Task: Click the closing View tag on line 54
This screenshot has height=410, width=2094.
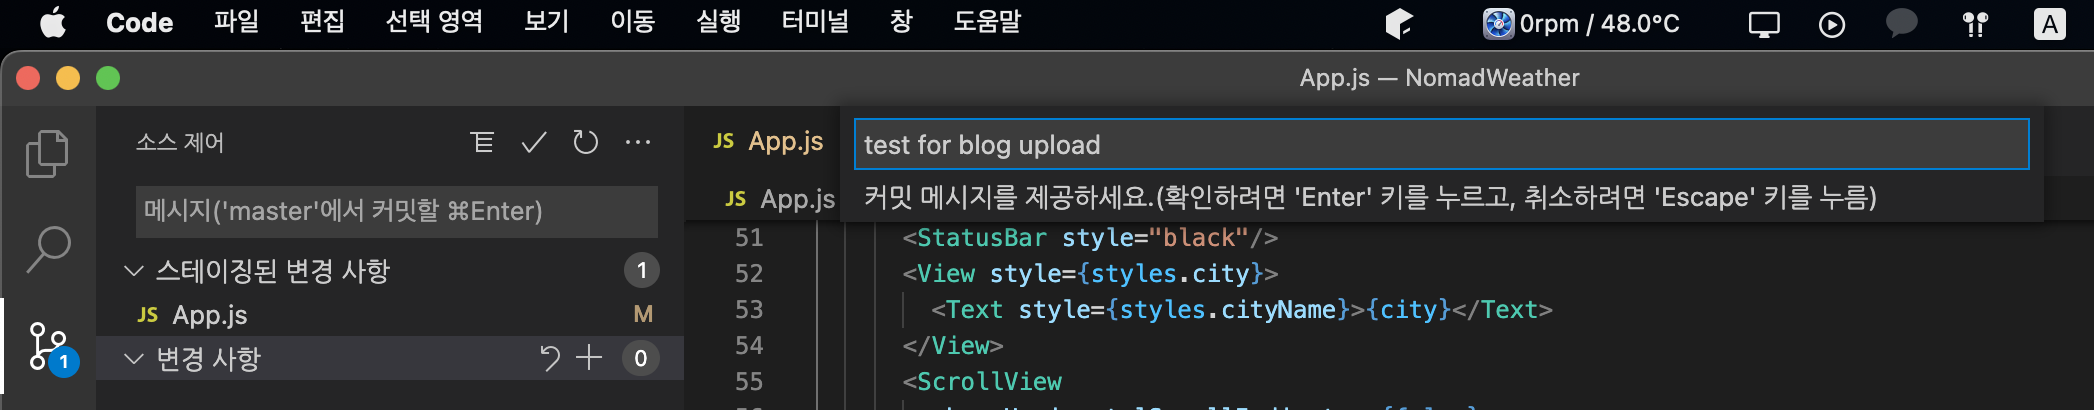Action: click(953, 346)
